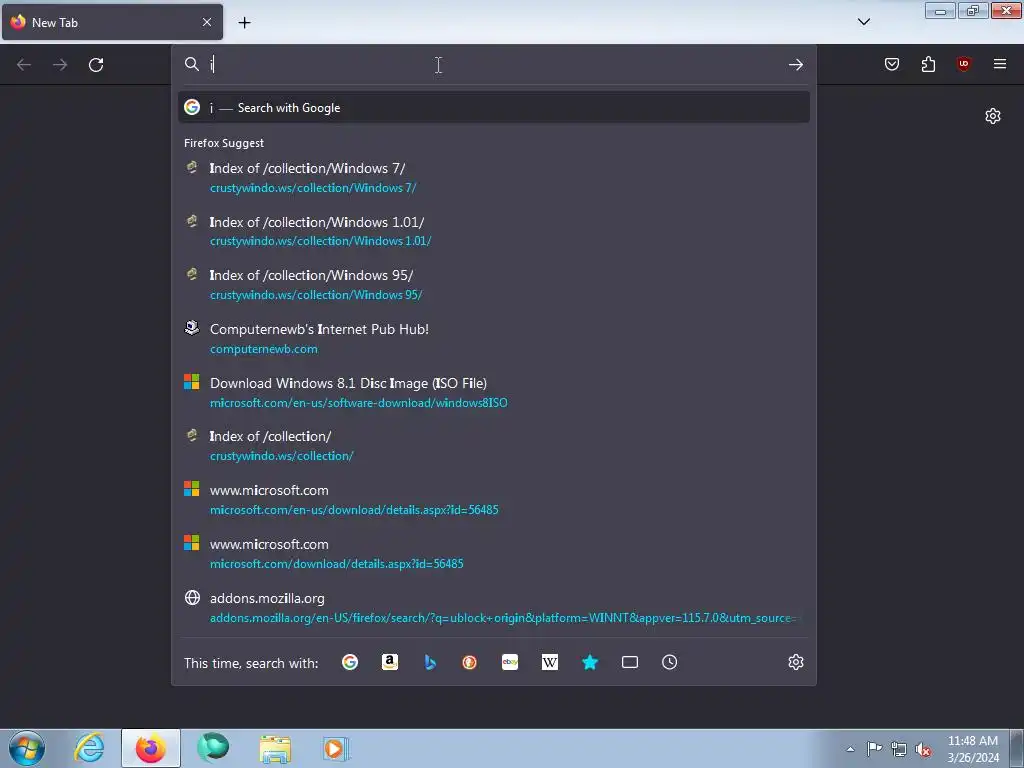The image size is (1024, 768).
Task: Open Windows Explorer folder in taskbar
Action: pos(276,748)
